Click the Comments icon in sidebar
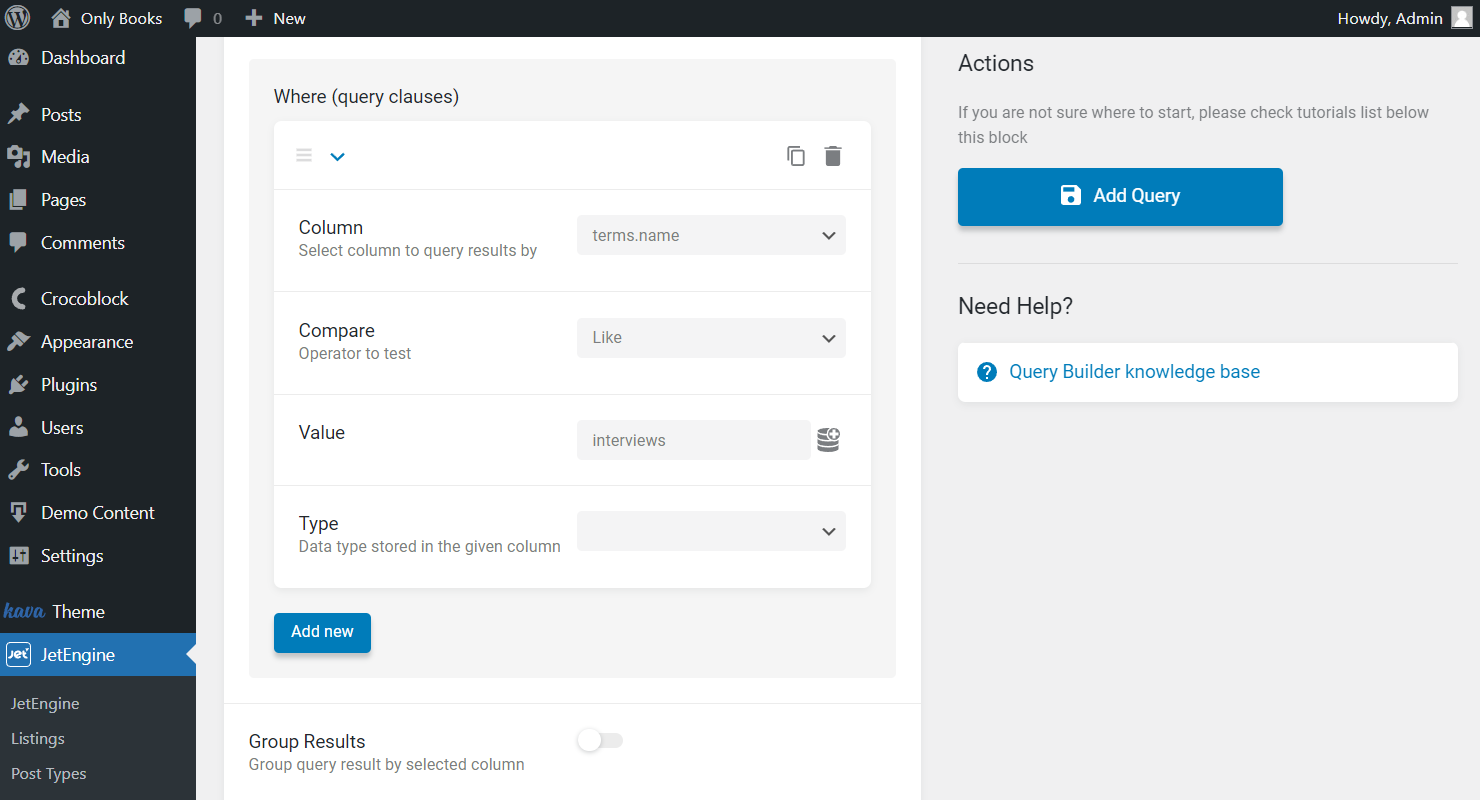 tap(18, 243)
